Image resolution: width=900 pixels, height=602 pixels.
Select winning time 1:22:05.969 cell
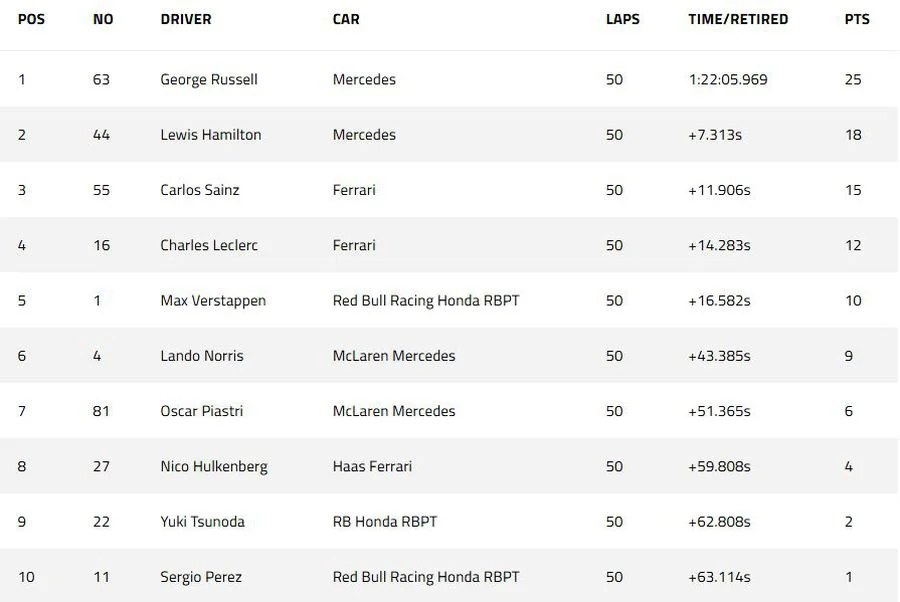pyautogui.click(x=728, y=79)
